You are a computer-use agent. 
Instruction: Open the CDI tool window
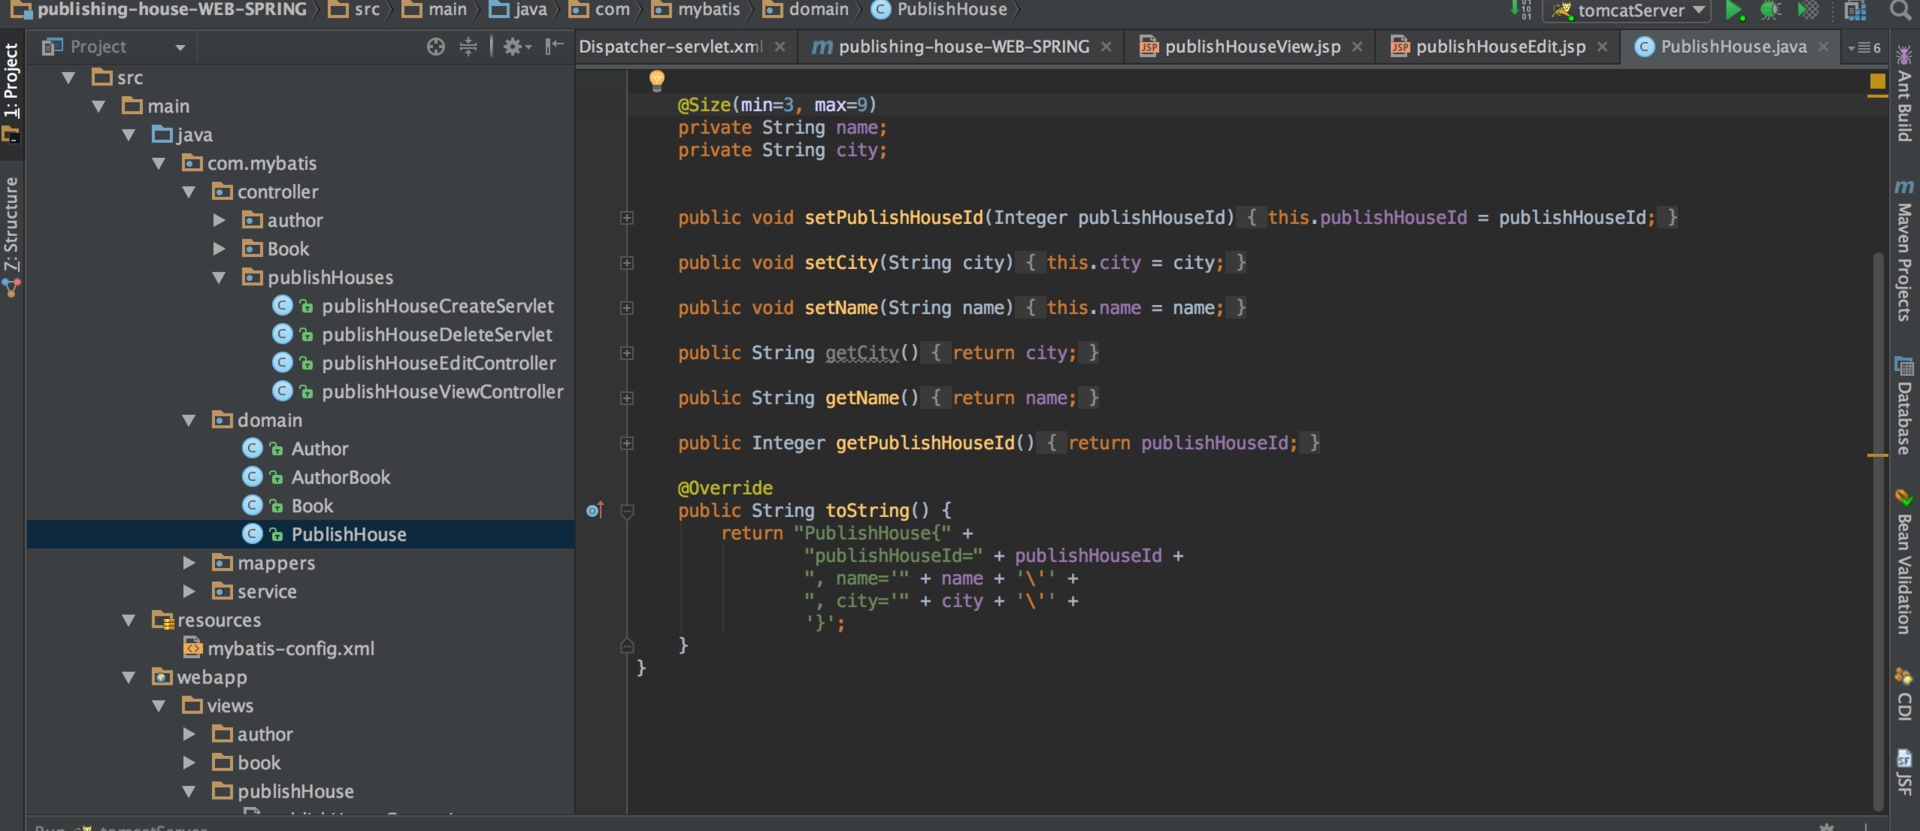1904,694
